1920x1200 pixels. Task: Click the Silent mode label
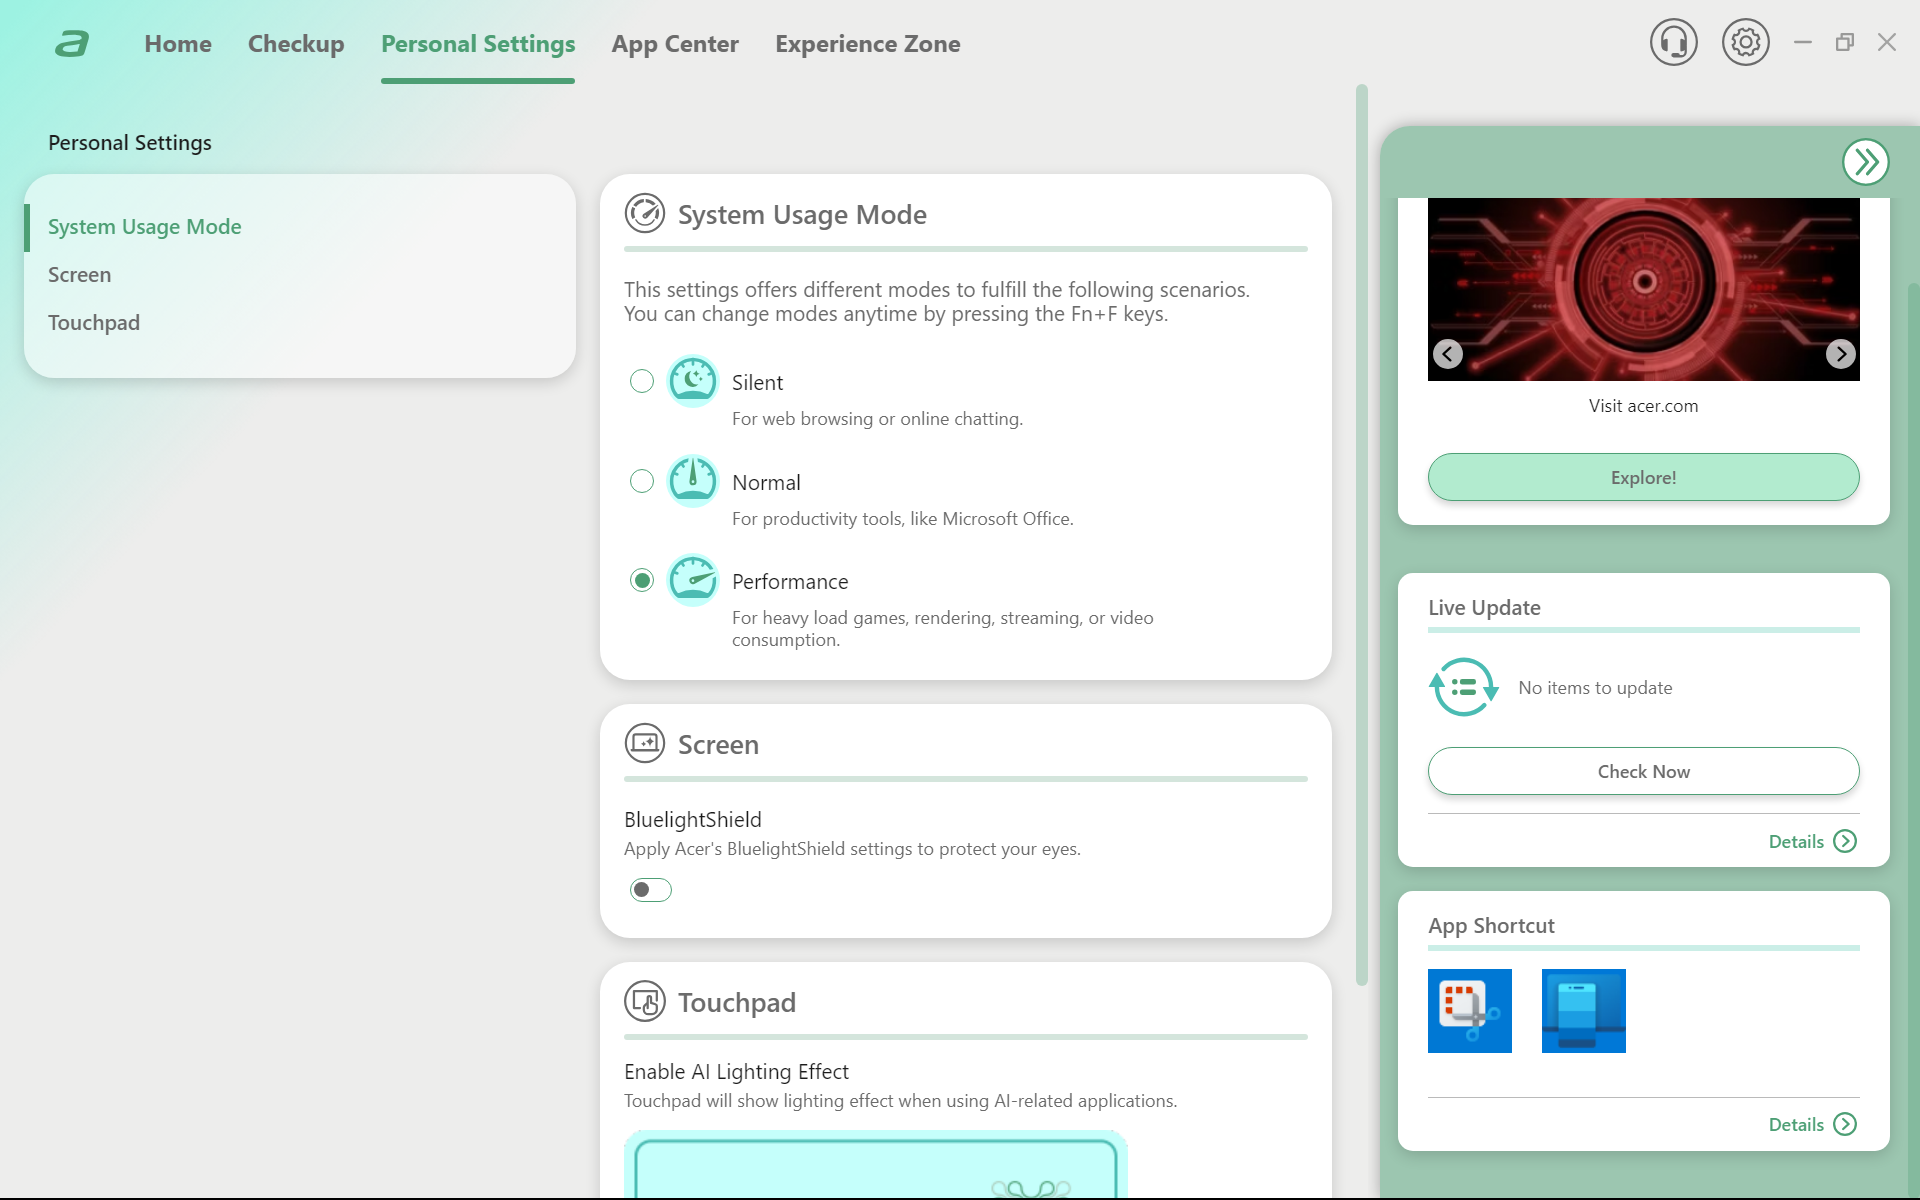[x=757, y=383]
